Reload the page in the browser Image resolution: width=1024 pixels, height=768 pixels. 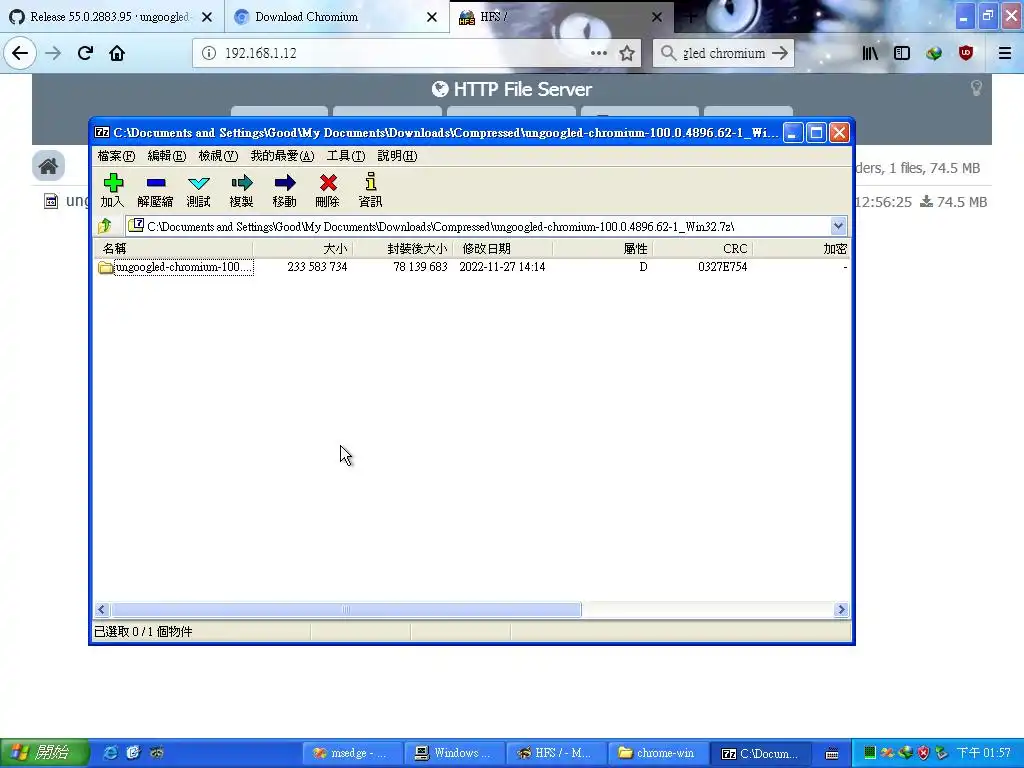pos(85,53)
